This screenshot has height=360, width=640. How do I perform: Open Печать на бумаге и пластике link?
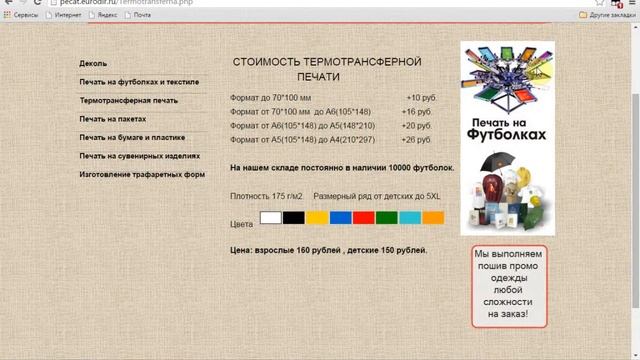tap(132, 138)
